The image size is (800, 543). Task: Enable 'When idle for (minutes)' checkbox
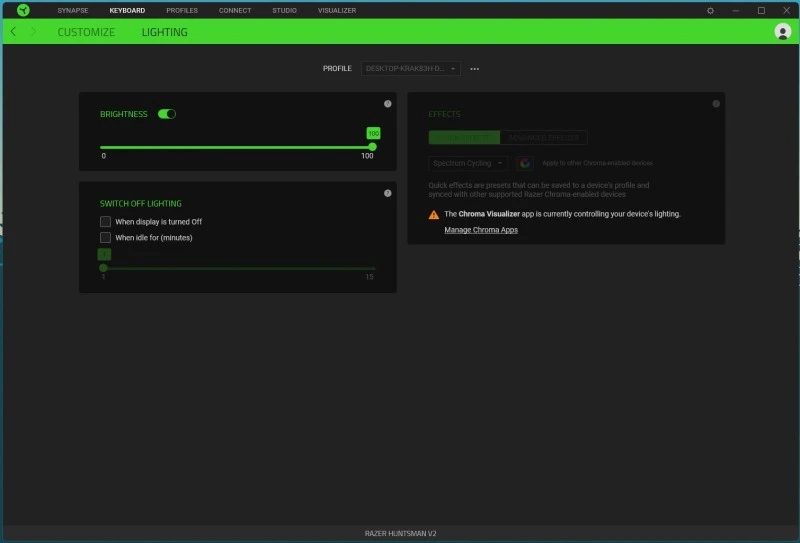pyautogui.click(x=105, y=238)
